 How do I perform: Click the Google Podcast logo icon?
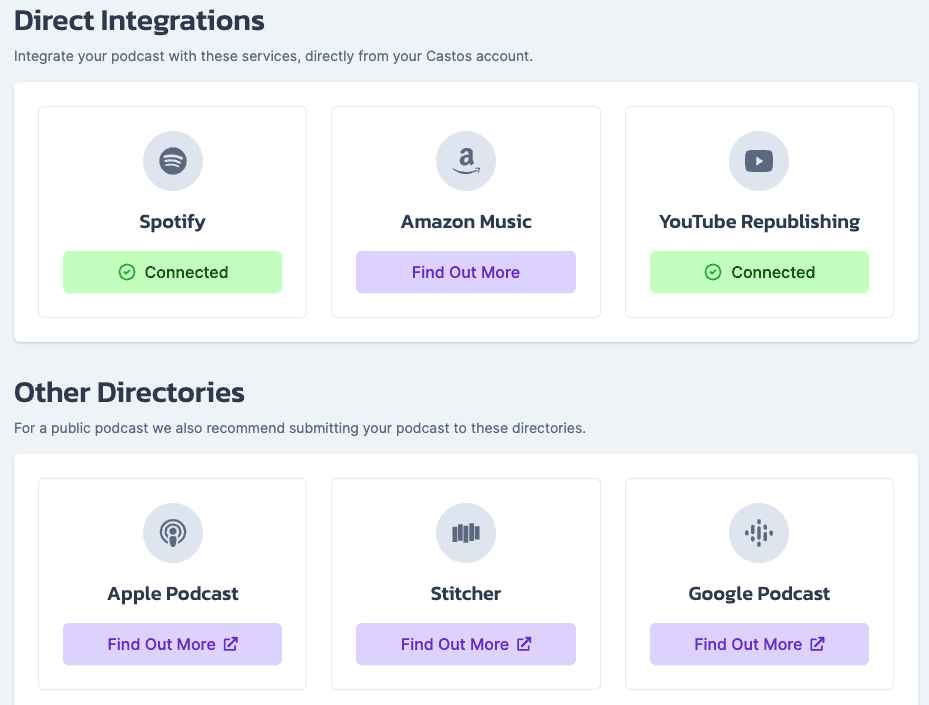758,533
